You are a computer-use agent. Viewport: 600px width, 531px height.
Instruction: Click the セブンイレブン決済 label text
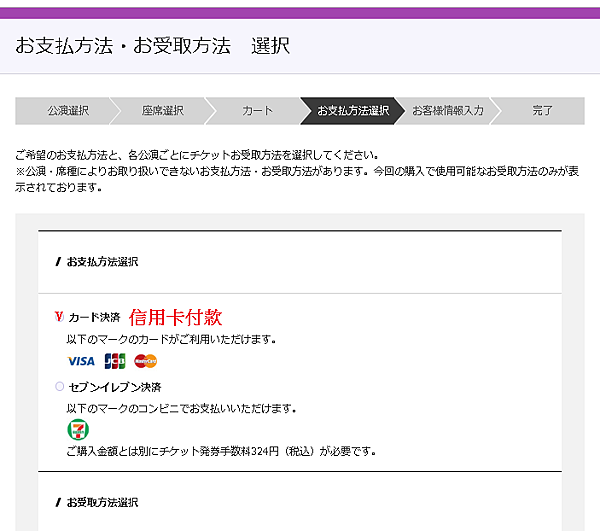[x=115, y=387]
